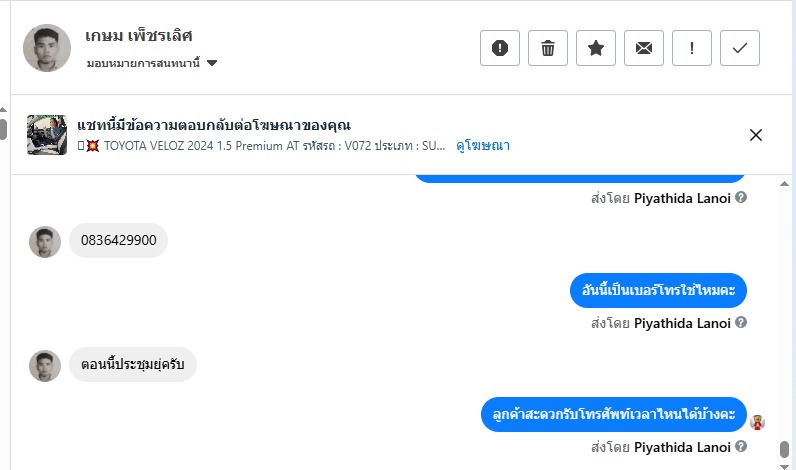Click customer name เกษม เพ็ชรเลิศ in header
796x470 pixels.
[x=139, y=36]
